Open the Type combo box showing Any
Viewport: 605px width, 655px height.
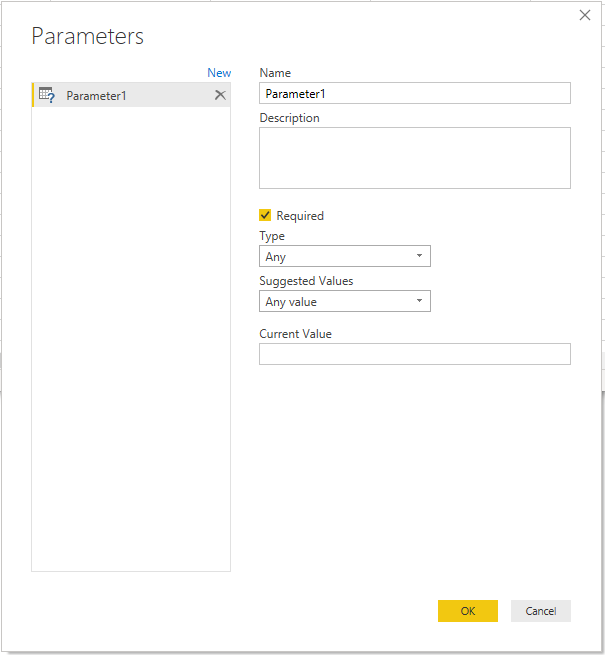[345, 256]
